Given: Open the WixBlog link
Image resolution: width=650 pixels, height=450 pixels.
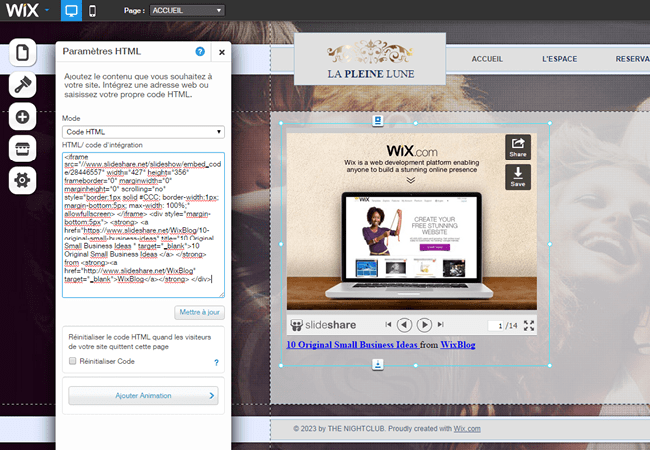Looking at the screenshot, I should pos(458,345).
